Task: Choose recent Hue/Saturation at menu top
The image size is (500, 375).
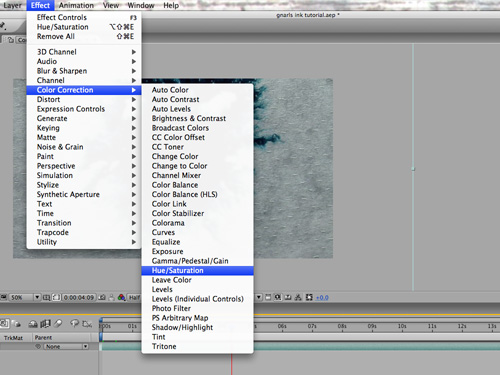Action: click(x=84, y=27)
